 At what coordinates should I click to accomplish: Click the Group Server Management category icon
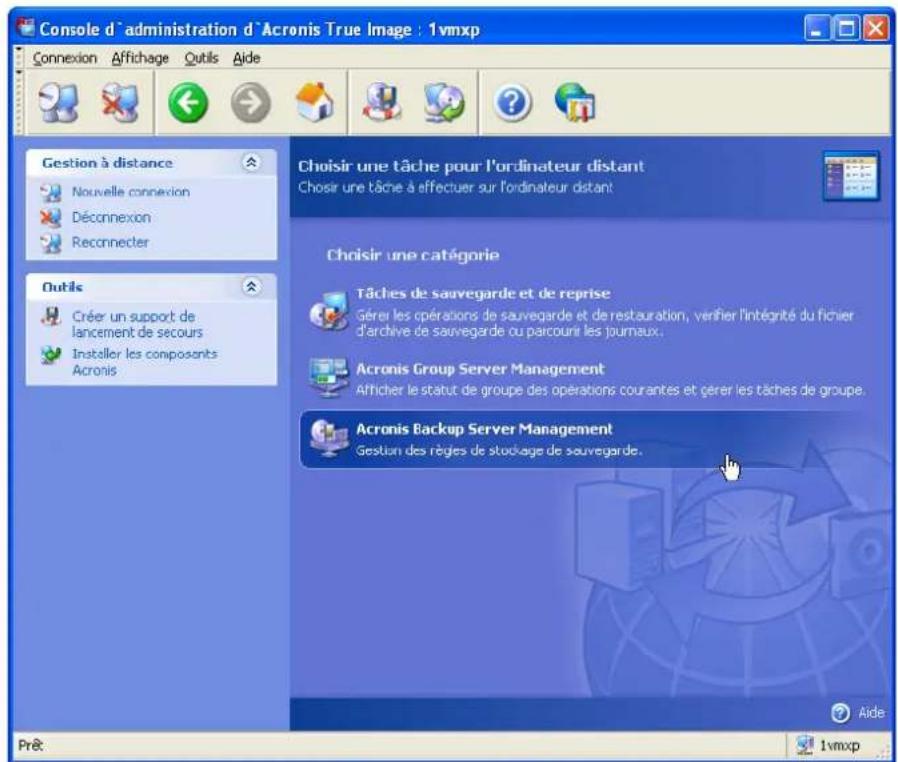[x=329, y=378]
